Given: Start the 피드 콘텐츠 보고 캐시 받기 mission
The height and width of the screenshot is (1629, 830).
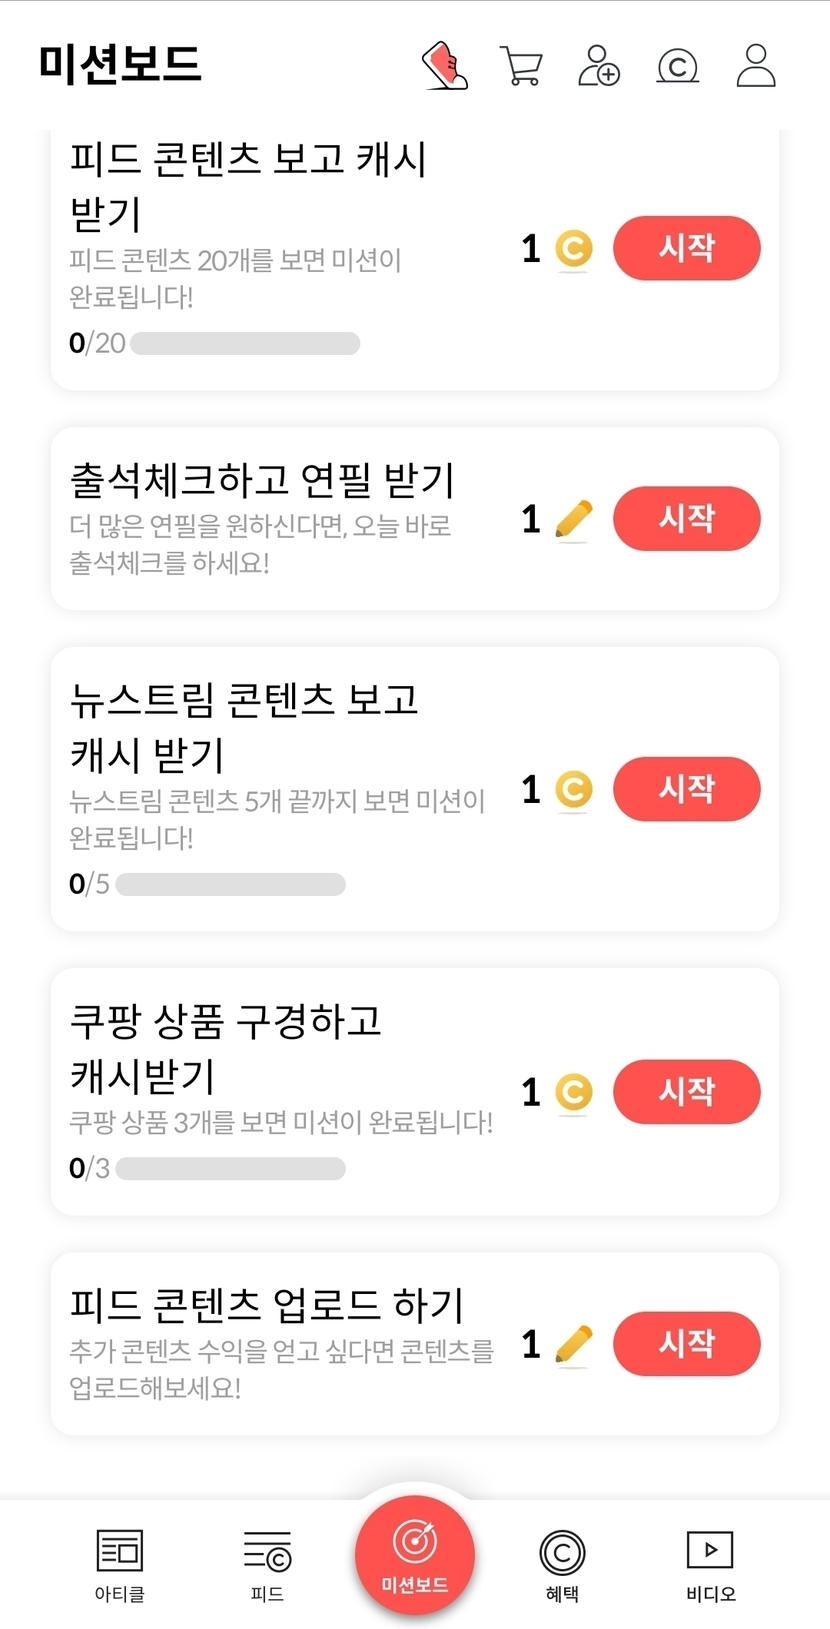Looking at the screenshot, I should [686, 248].
